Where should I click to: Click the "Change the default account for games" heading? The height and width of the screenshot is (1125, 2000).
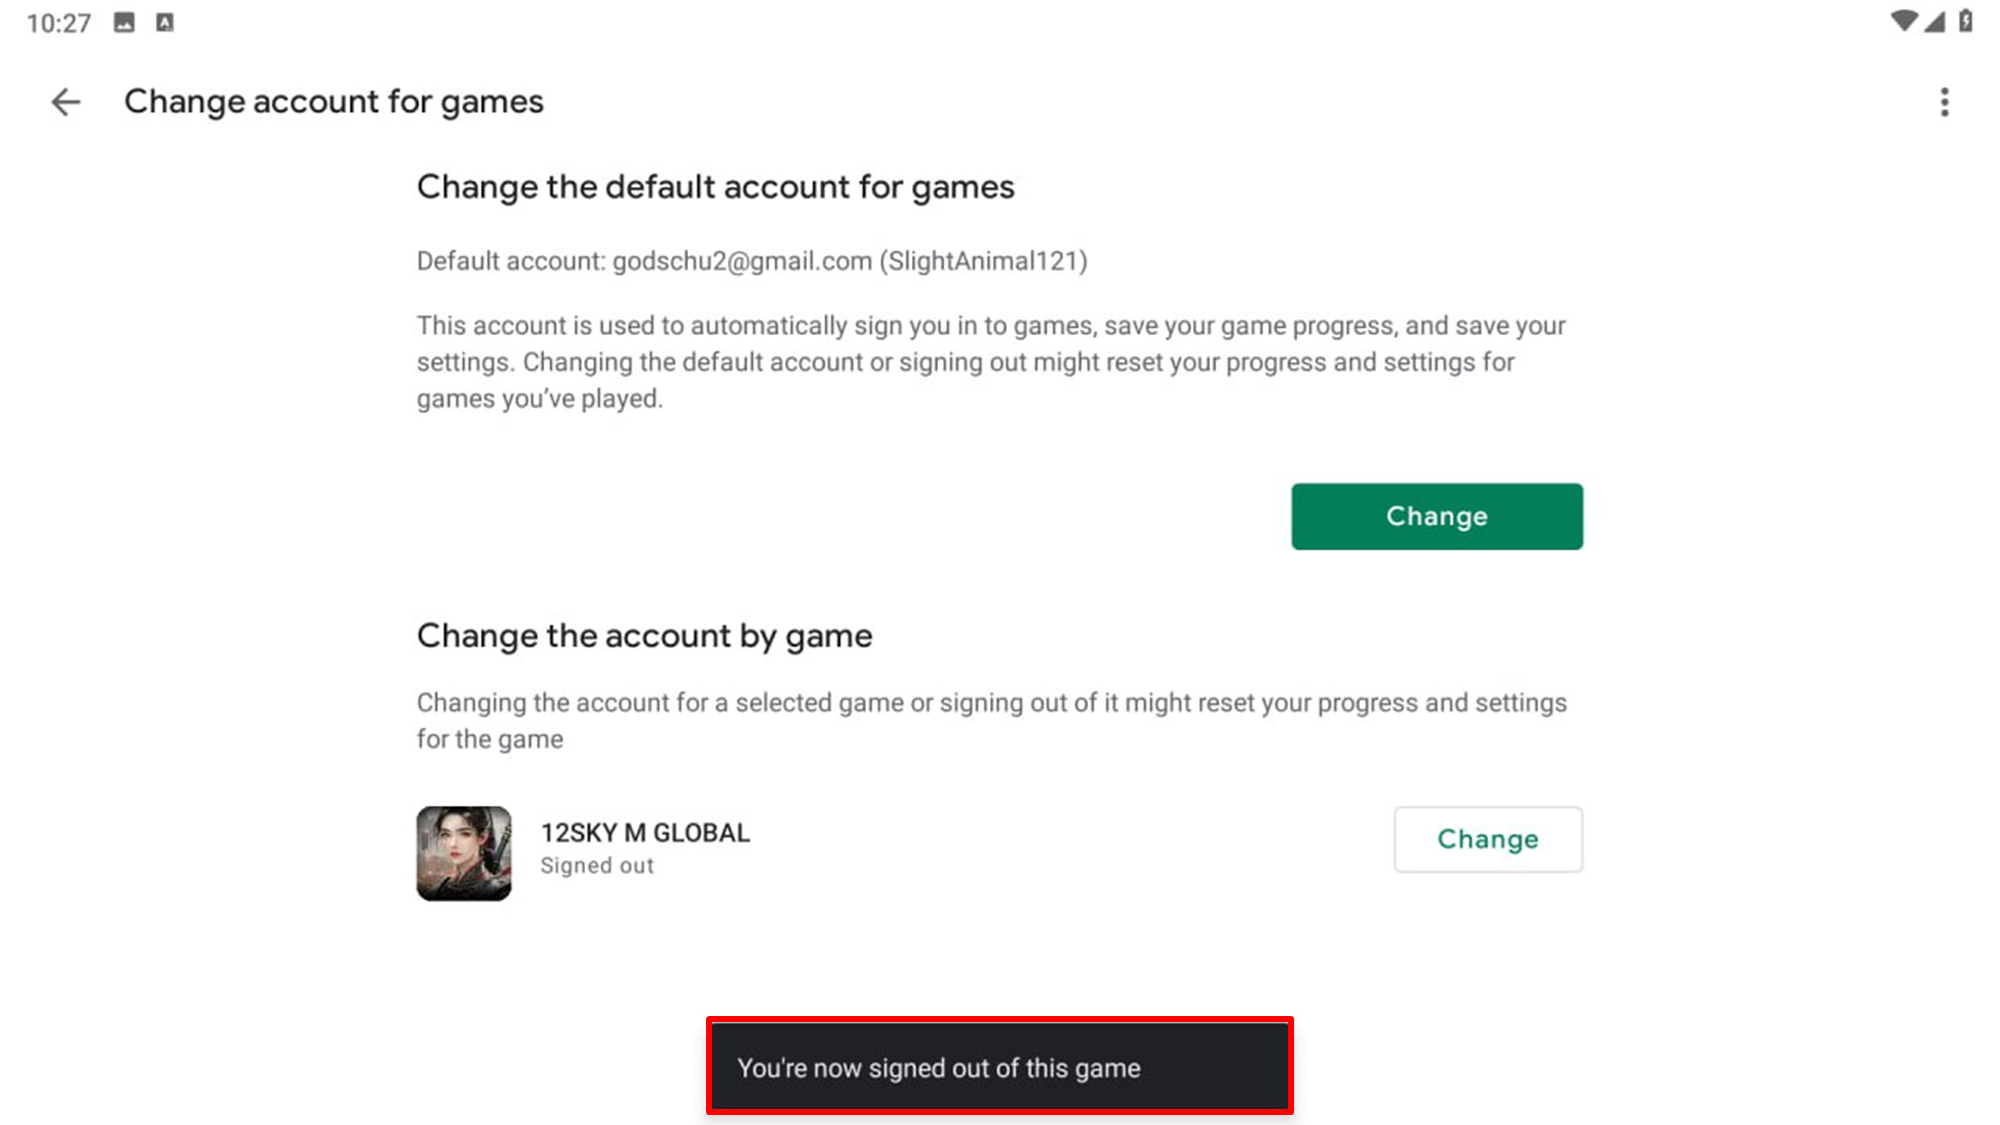715,187
